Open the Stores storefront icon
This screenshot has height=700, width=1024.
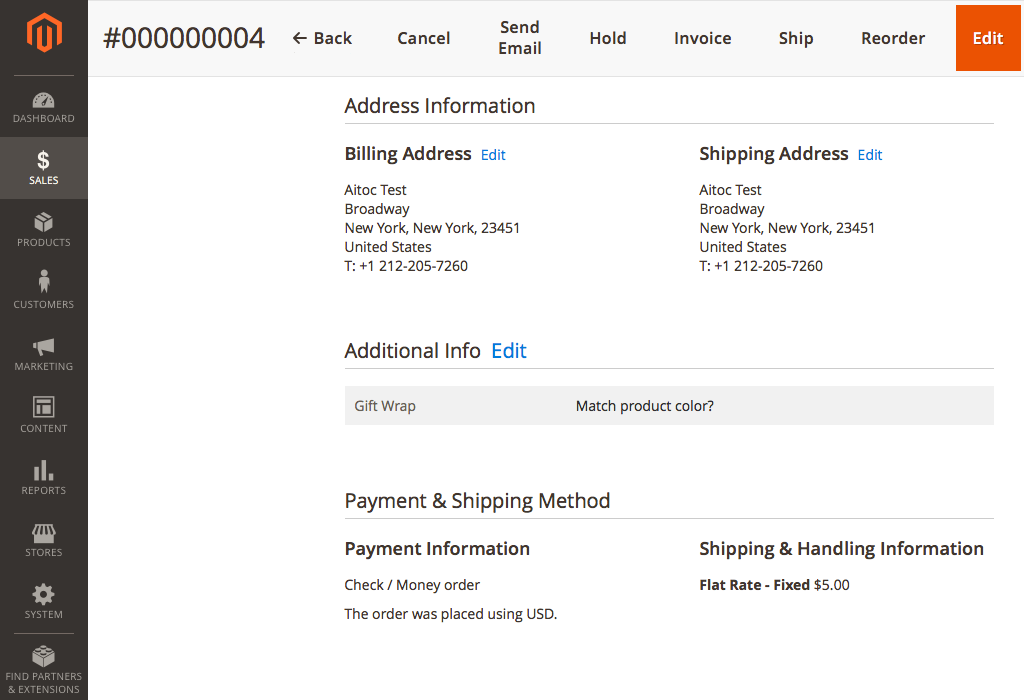[x=44, y=533]
